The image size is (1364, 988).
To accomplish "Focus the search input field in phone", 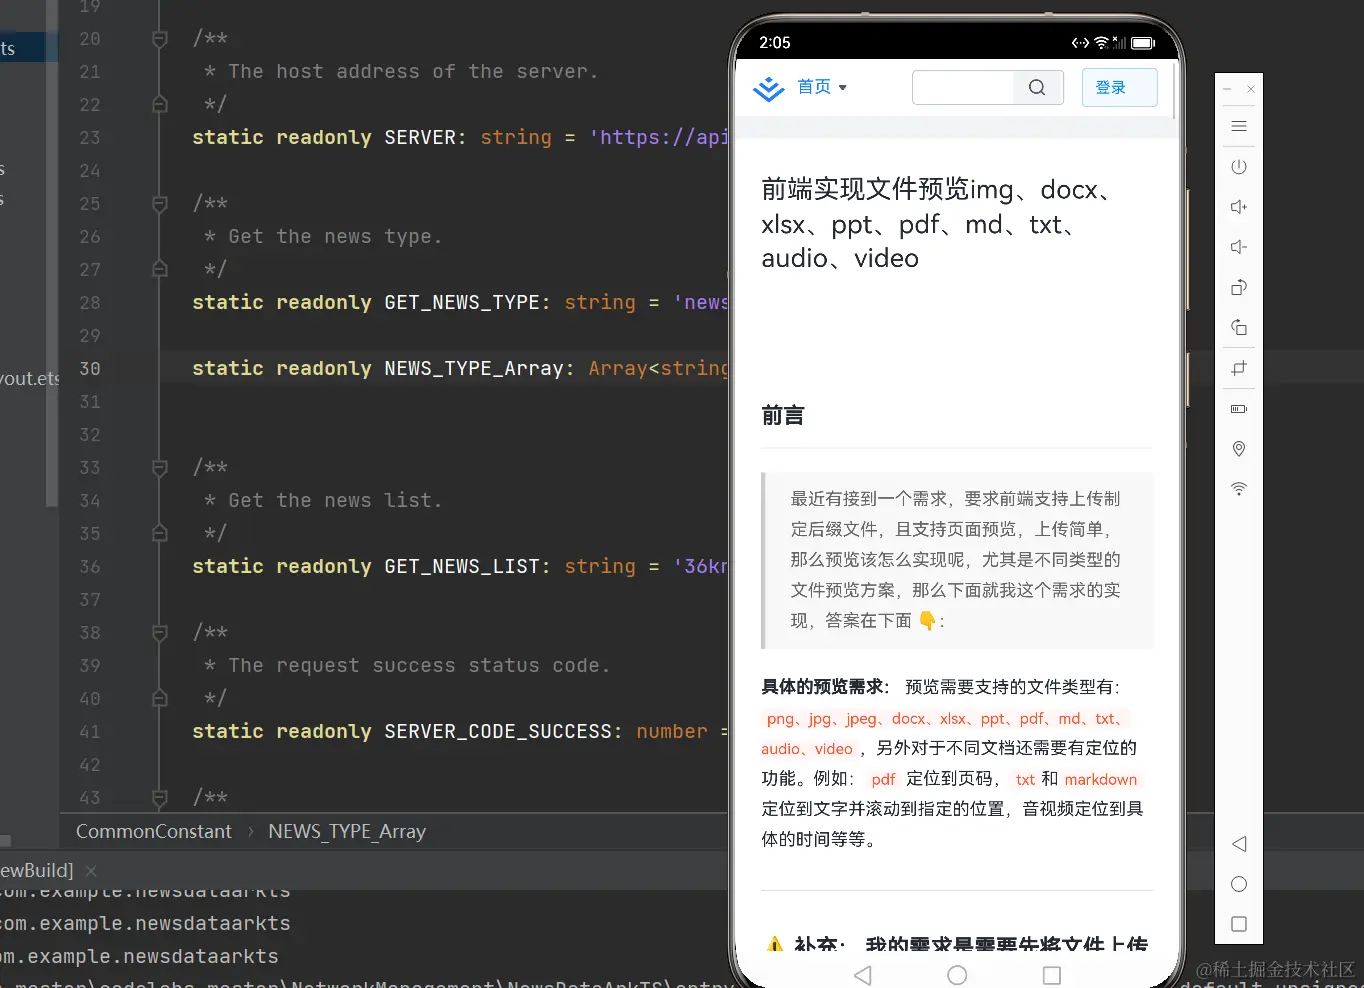I will [964, 88].
